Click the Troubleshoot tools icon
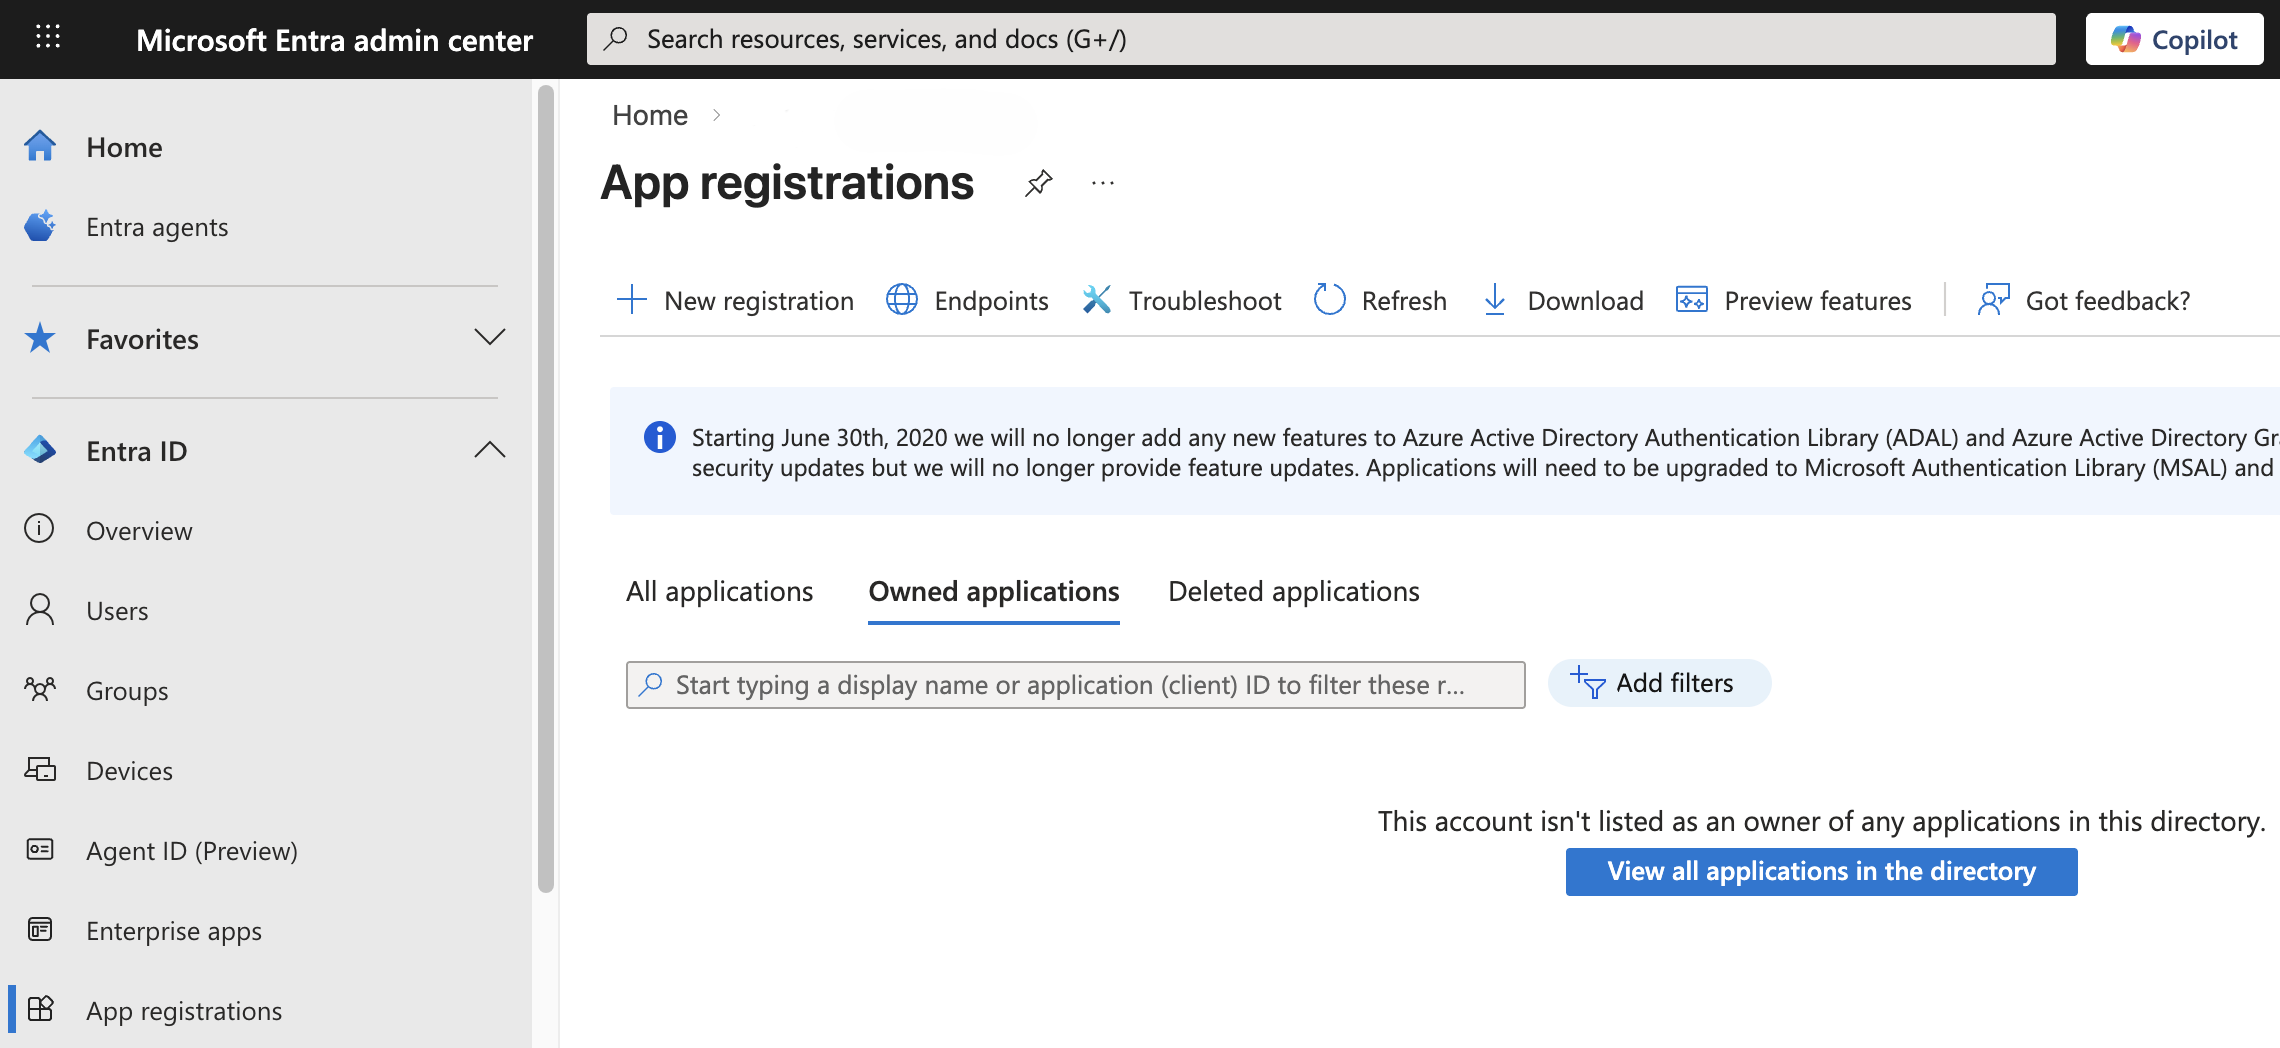The image size is (2280, 1048). pos(1097,300)
